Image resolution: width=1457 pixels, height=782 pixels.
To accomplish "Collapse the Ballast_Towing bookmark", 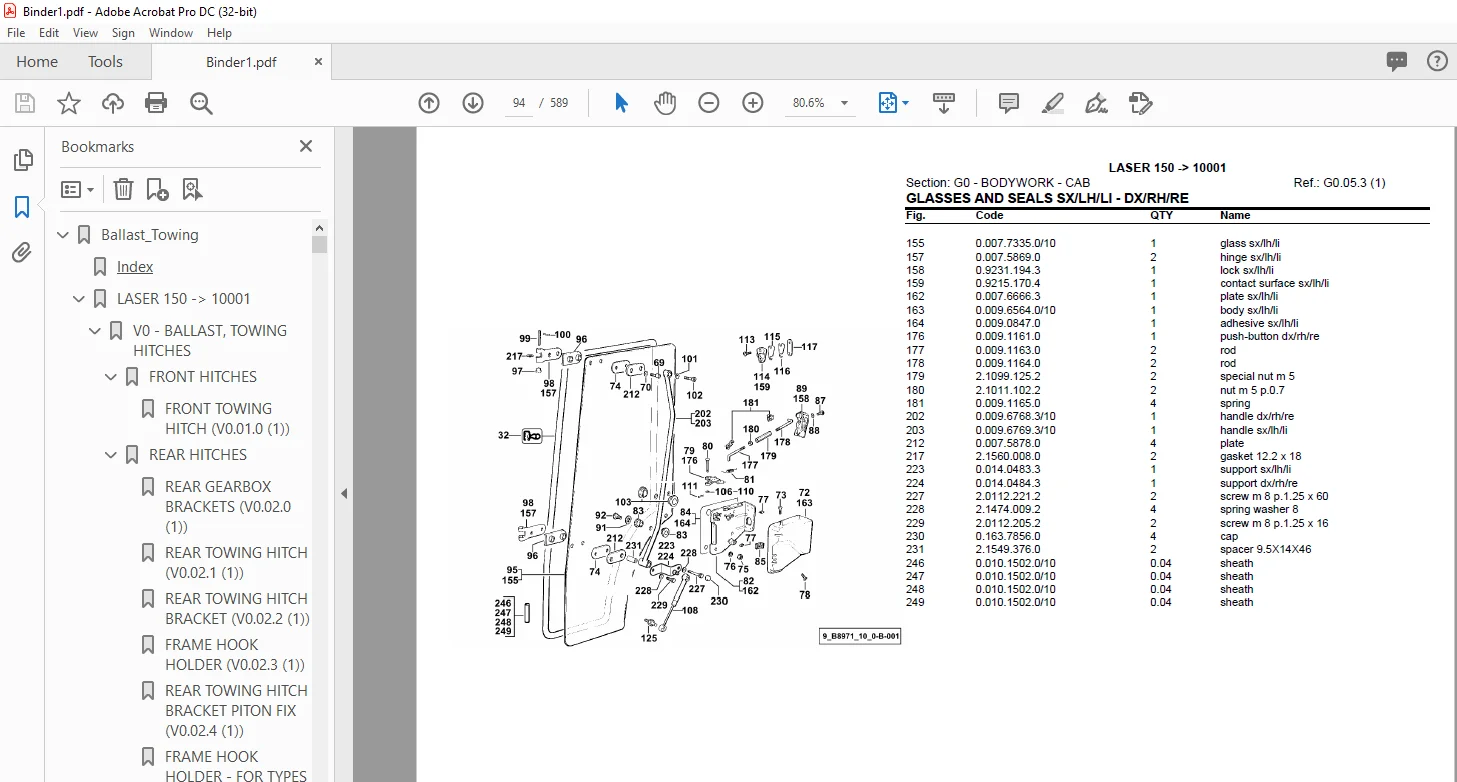I will point(64,235).
